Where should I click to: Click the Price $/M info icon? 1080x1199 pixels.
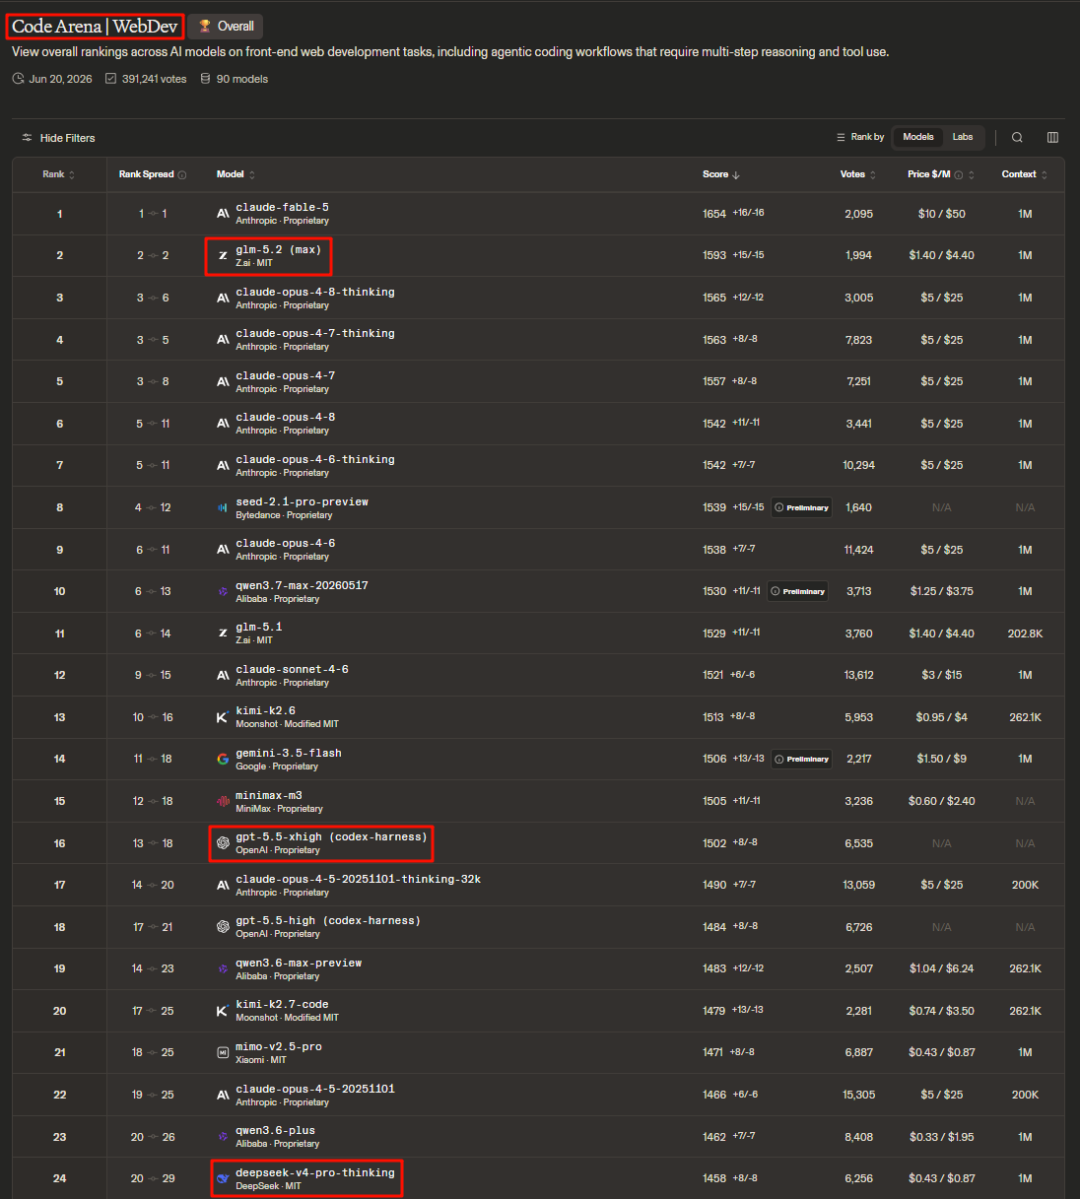pos(958,175)
